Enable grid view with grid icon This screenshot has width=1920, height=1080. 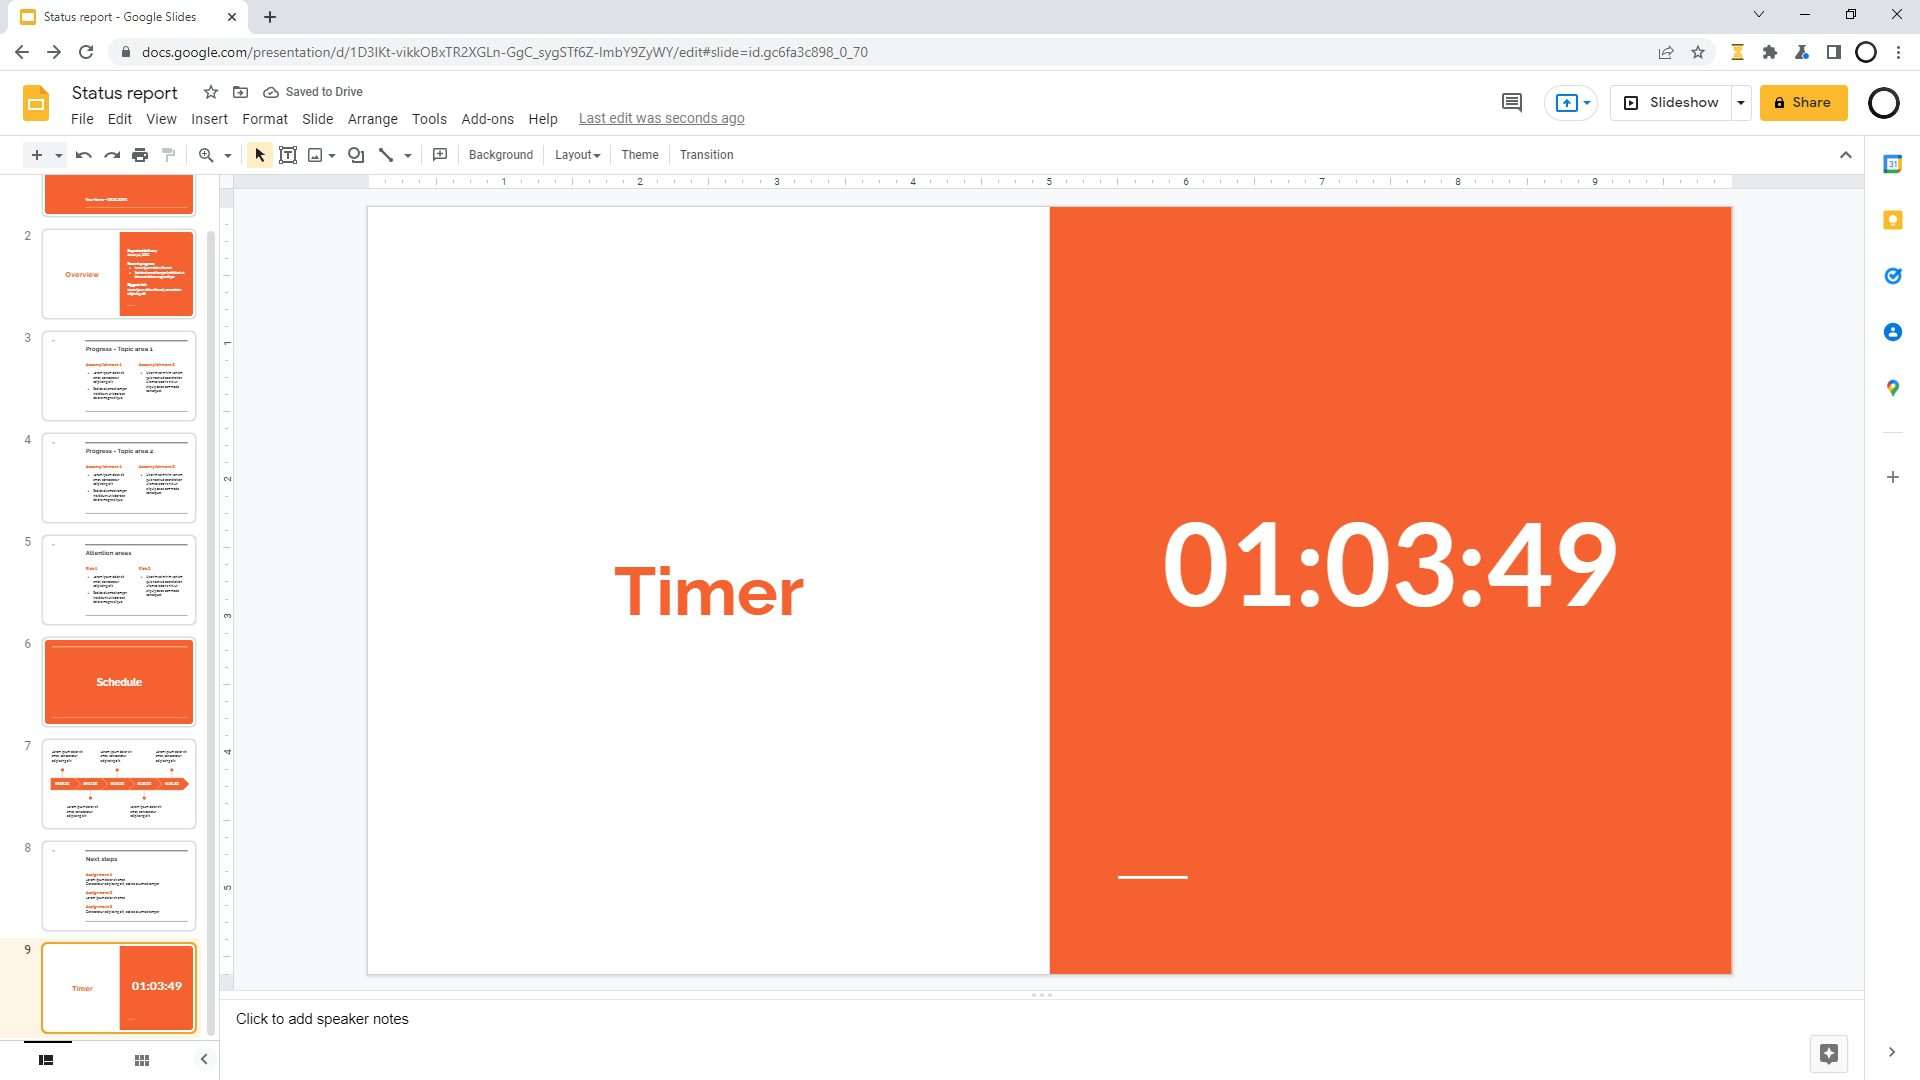(x=140, y=1058)
